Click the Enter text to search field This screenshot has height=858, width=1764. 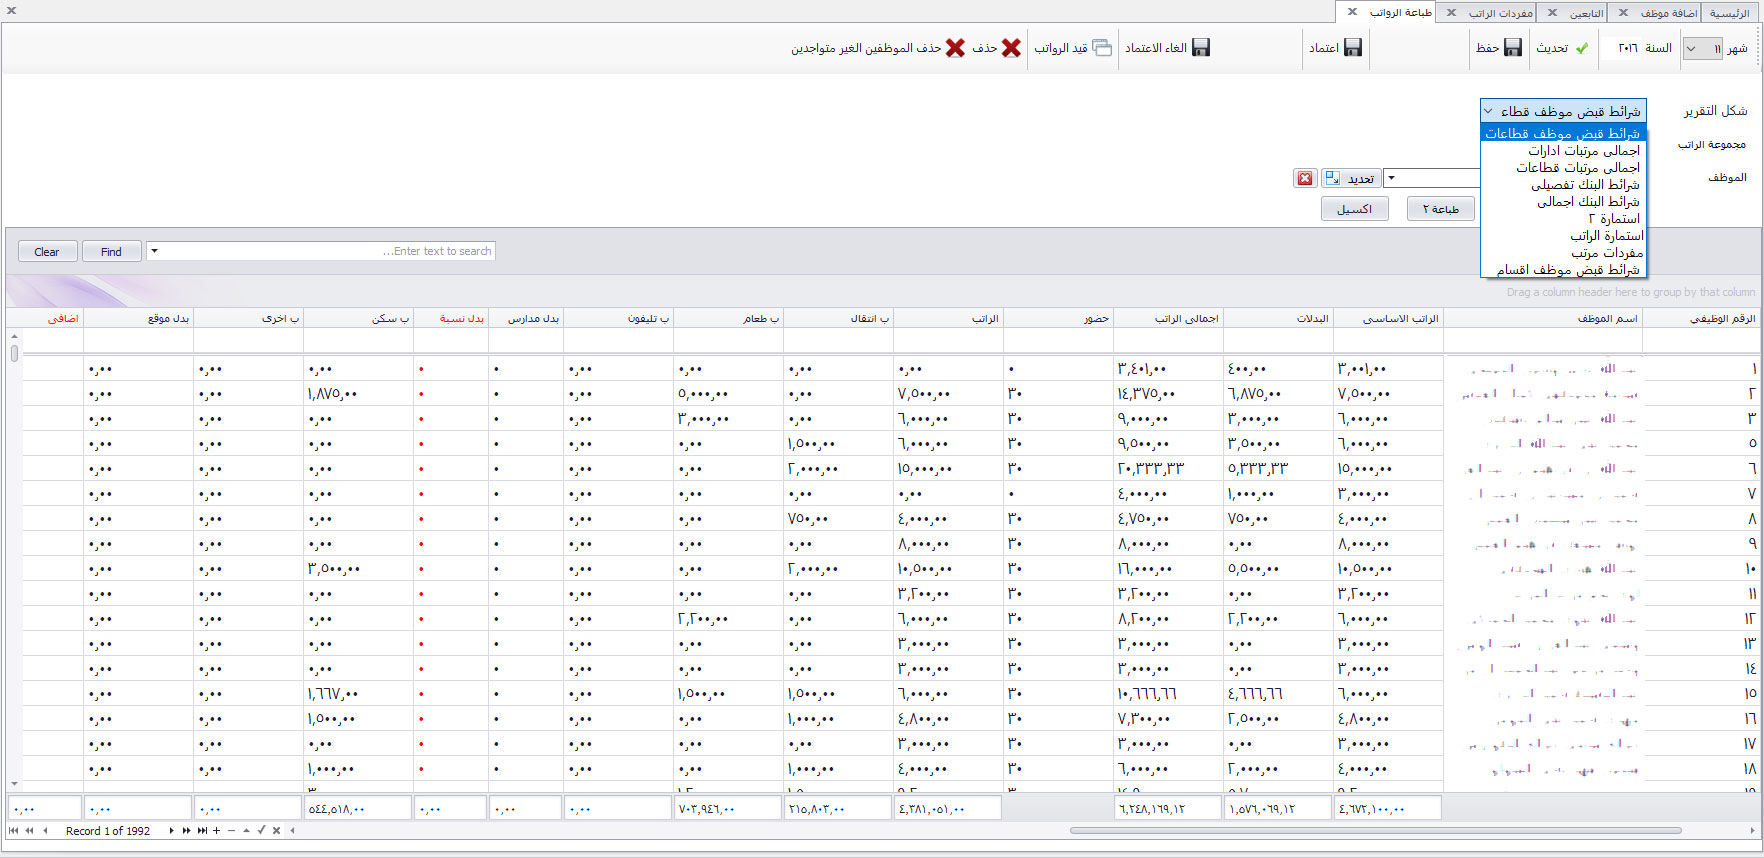point(330,251)
